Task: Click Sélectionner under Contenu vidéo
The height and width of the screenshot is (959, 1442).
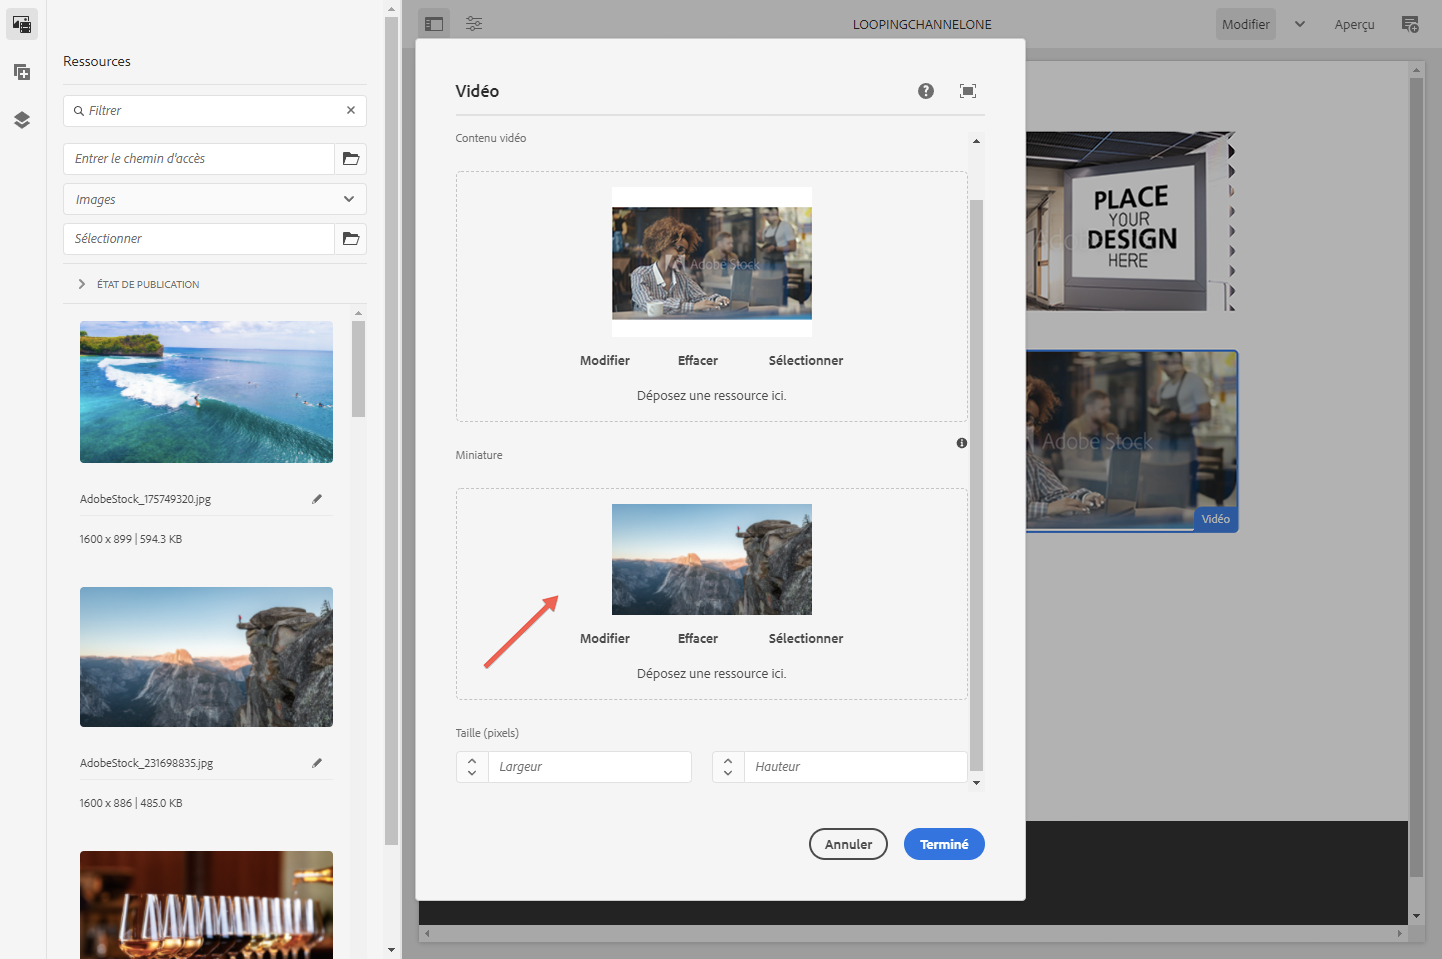Action: point(806,361)
